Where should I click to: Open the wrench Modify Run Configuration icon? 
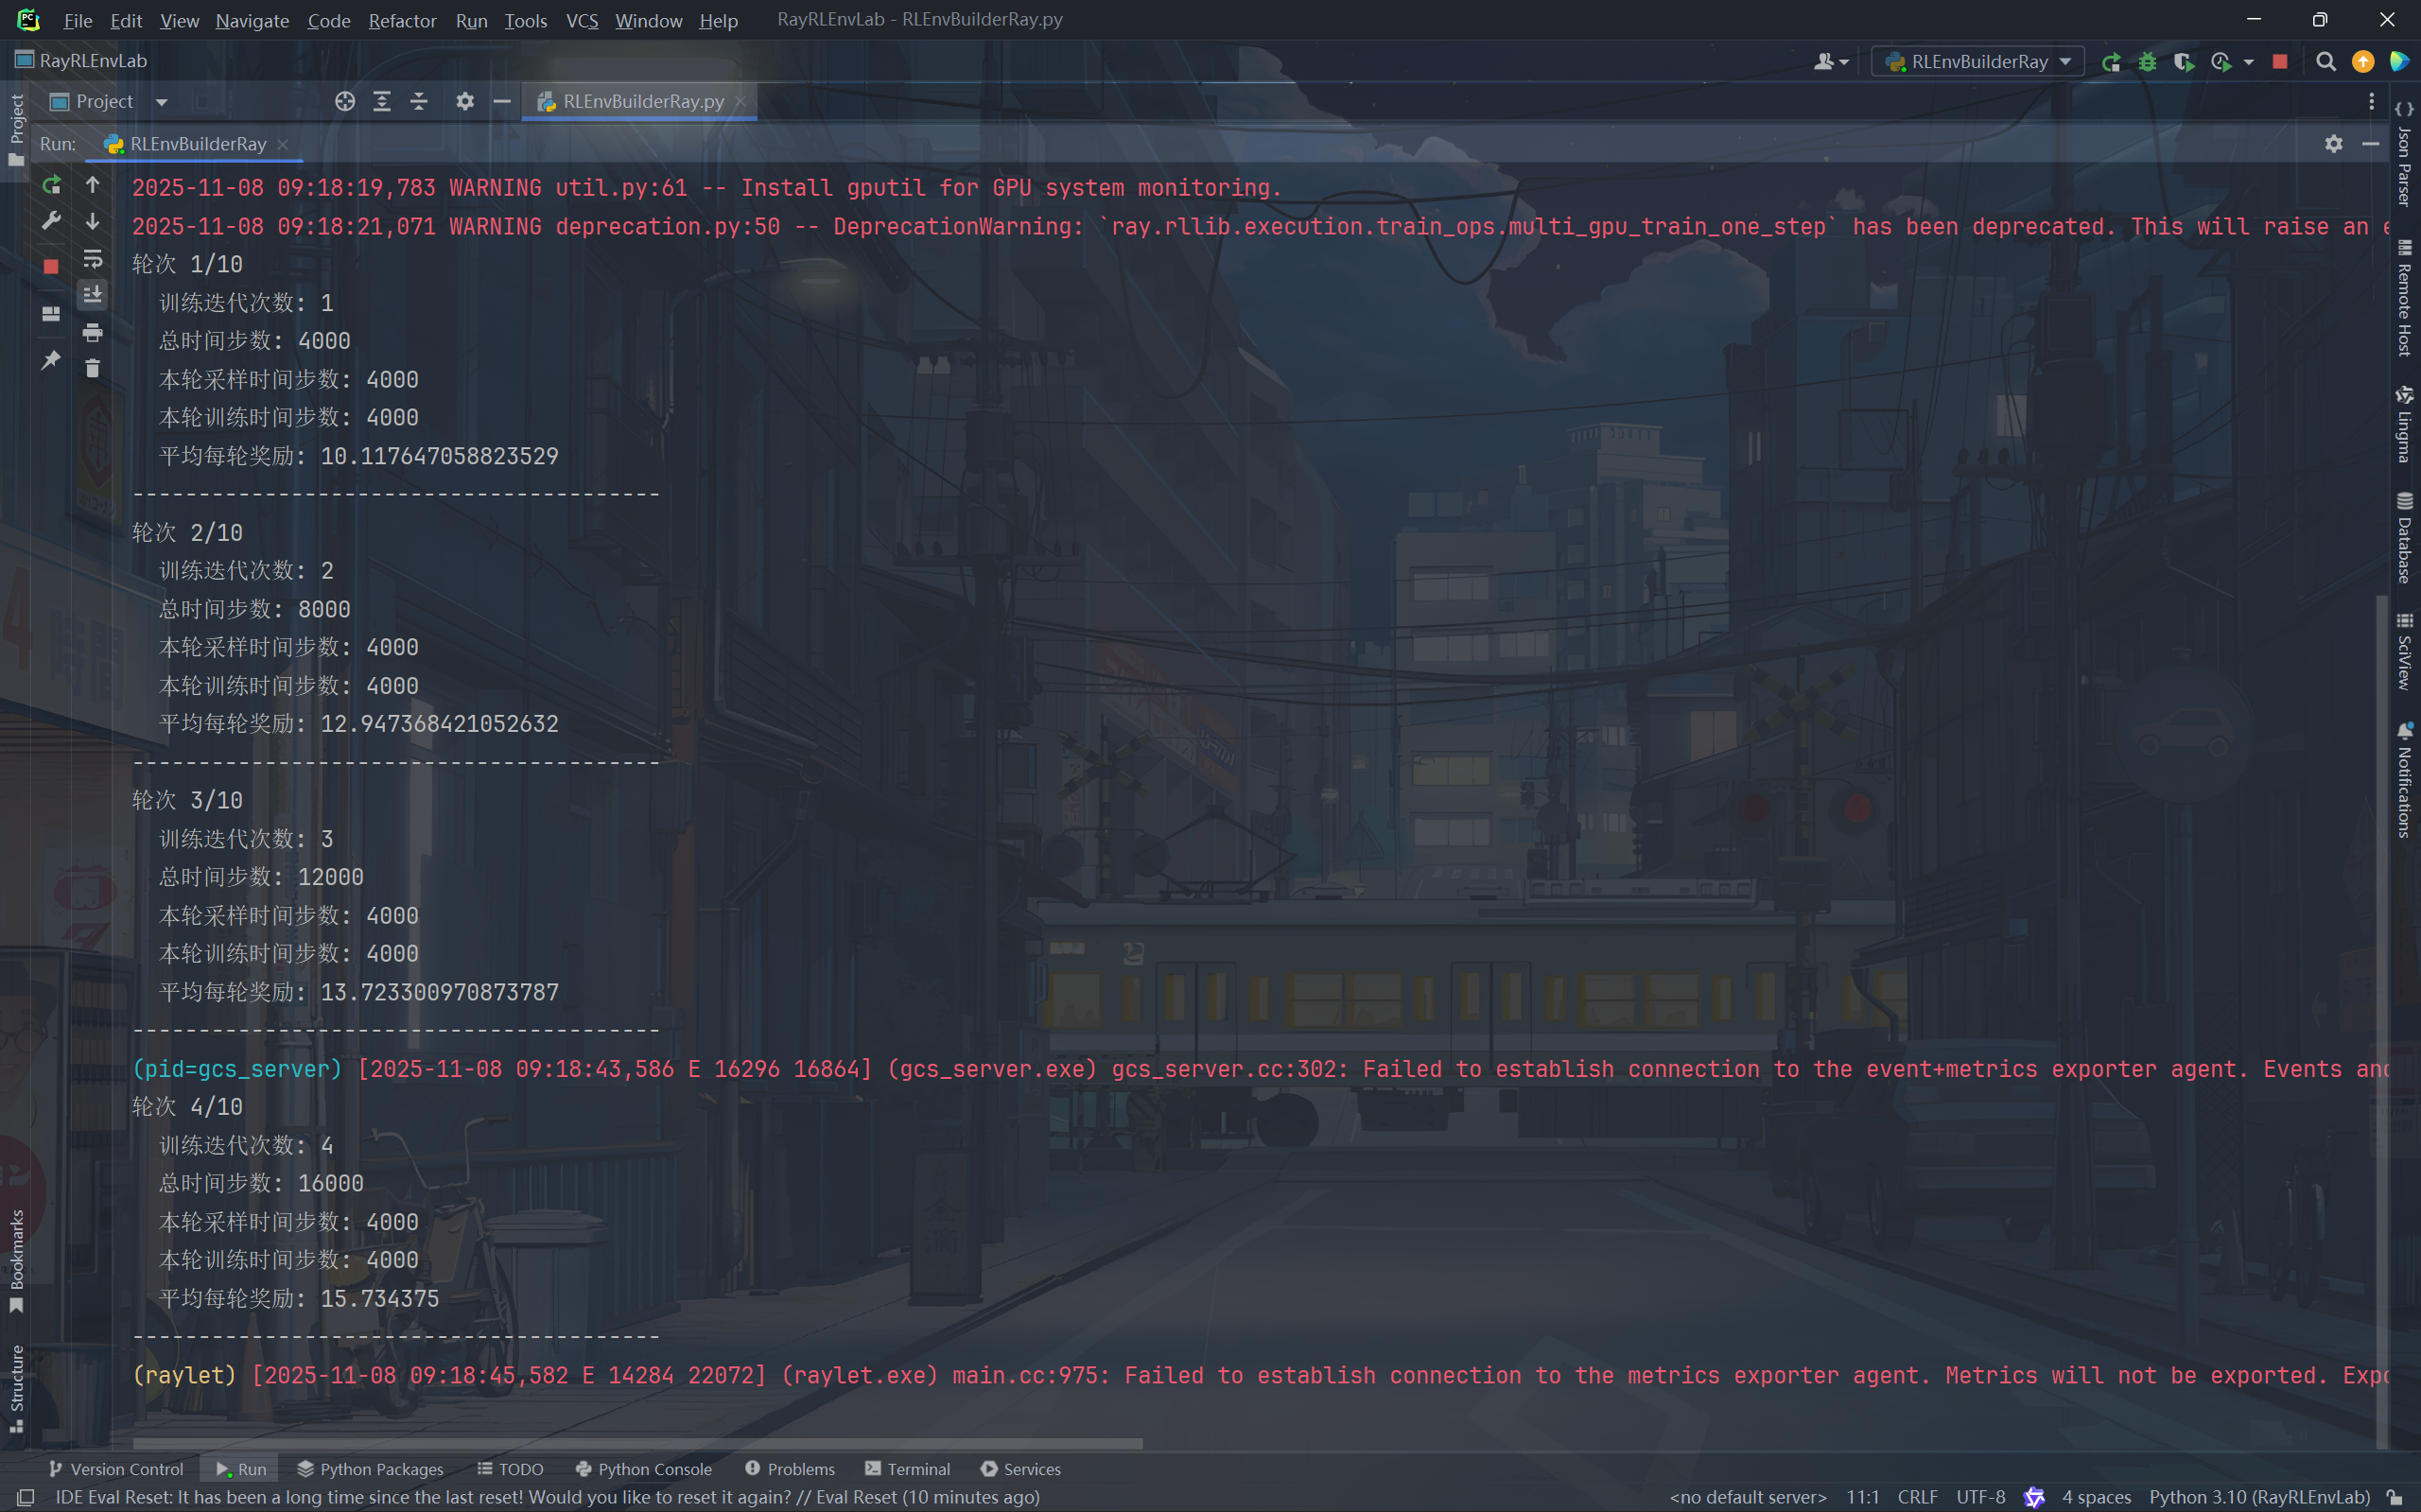click(x=51, y=221)
